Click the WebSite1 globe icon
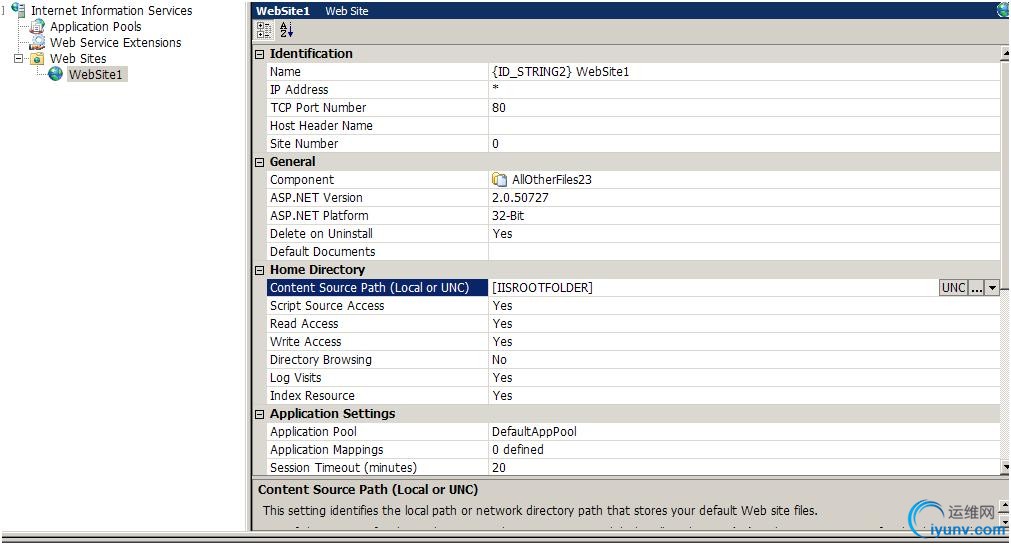The height and width of the screenshot is (546, 1011). tap(55, 74)
